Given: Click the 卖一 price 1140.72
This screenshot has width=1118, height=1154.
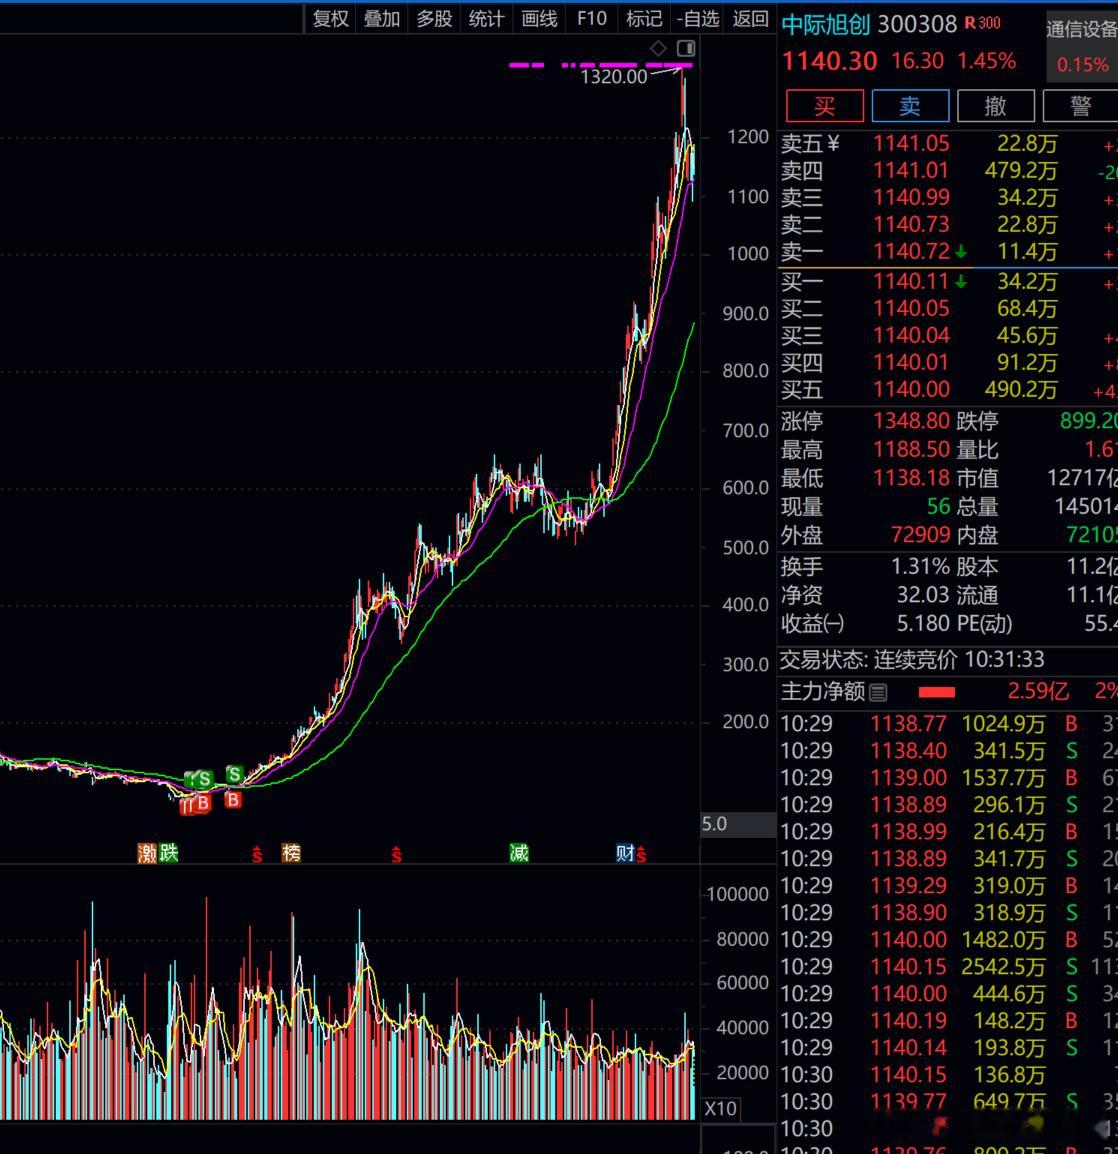Looking at the screenshot, I should [x=911, y=252].
